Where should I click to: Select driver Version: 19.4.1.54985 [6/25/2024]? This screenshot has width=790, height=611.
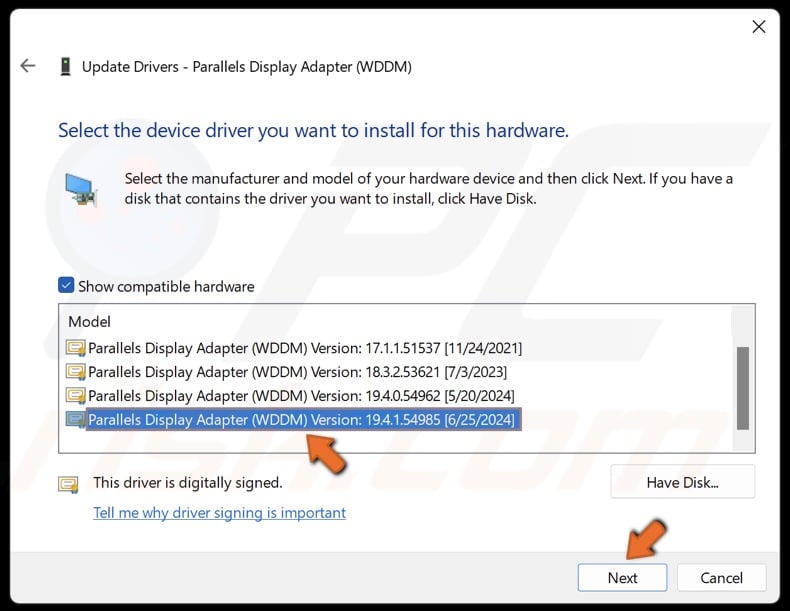[x=304, y=420]
